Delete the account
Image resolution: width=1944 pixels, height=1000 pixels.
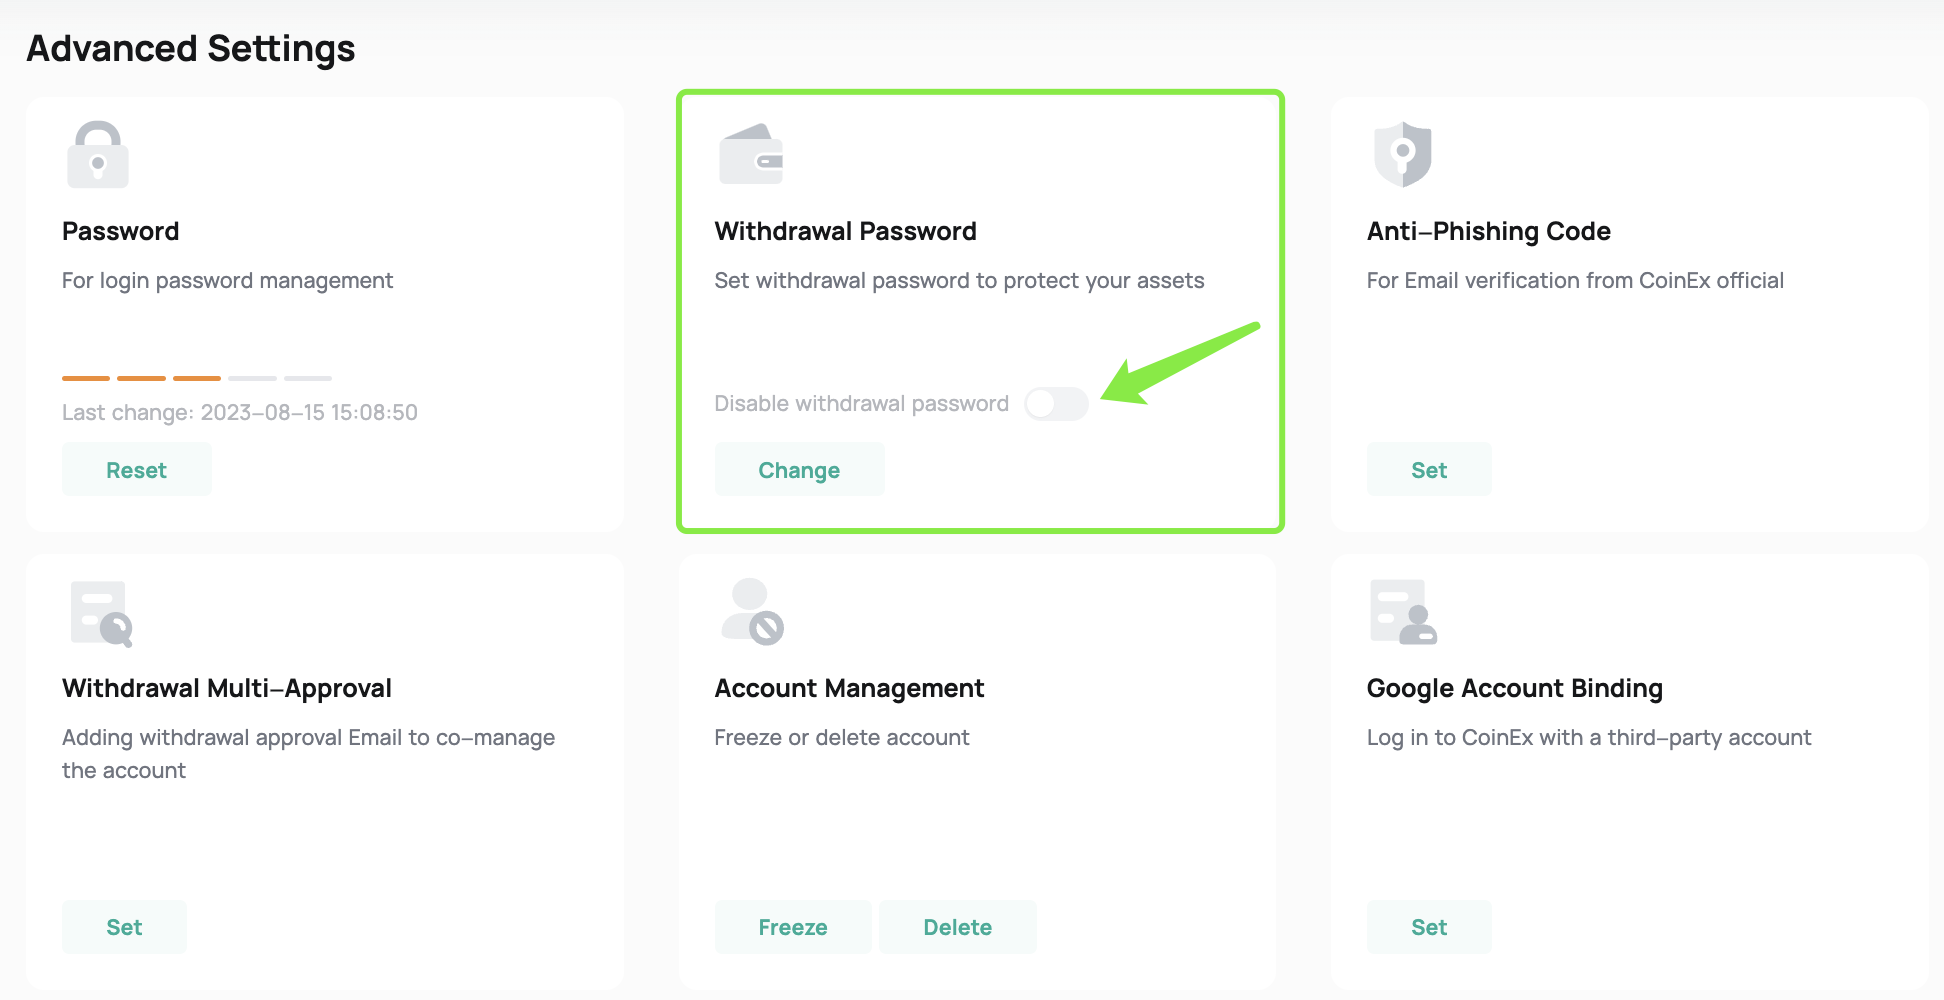[957, 926]
